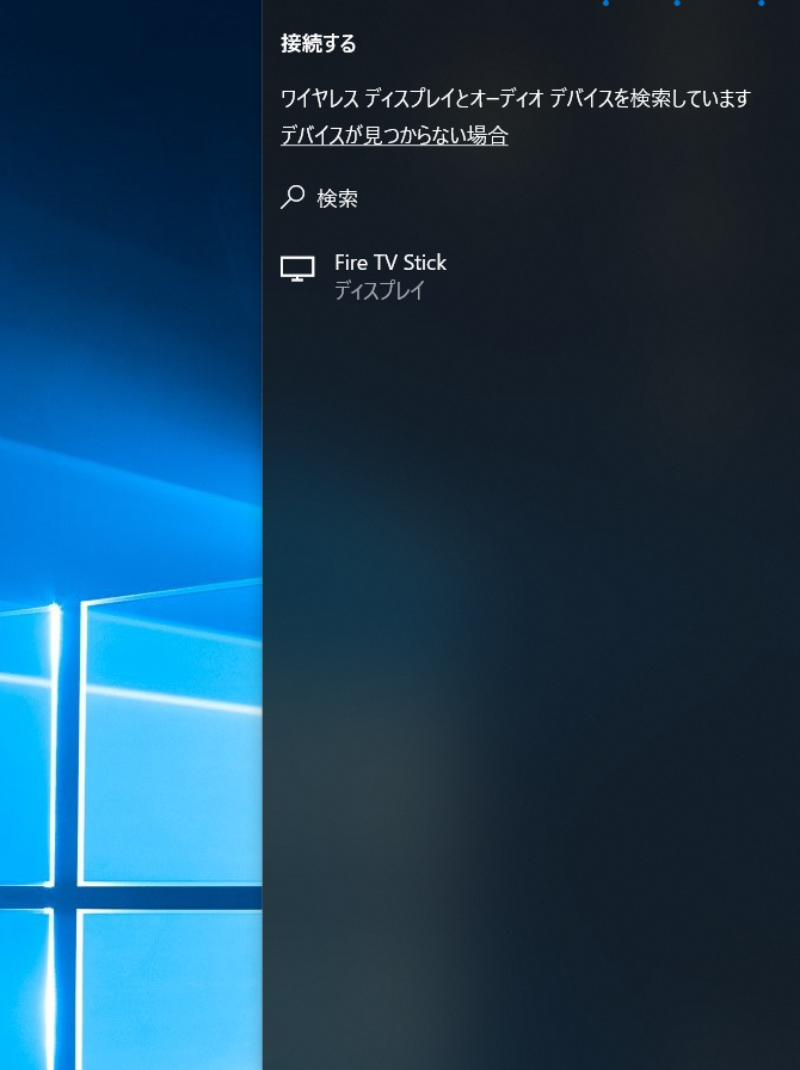Open the デバイスが見つからない場合 help link
The width and height of the screenshot is (800, 1070).
click(x=394, y=136)
